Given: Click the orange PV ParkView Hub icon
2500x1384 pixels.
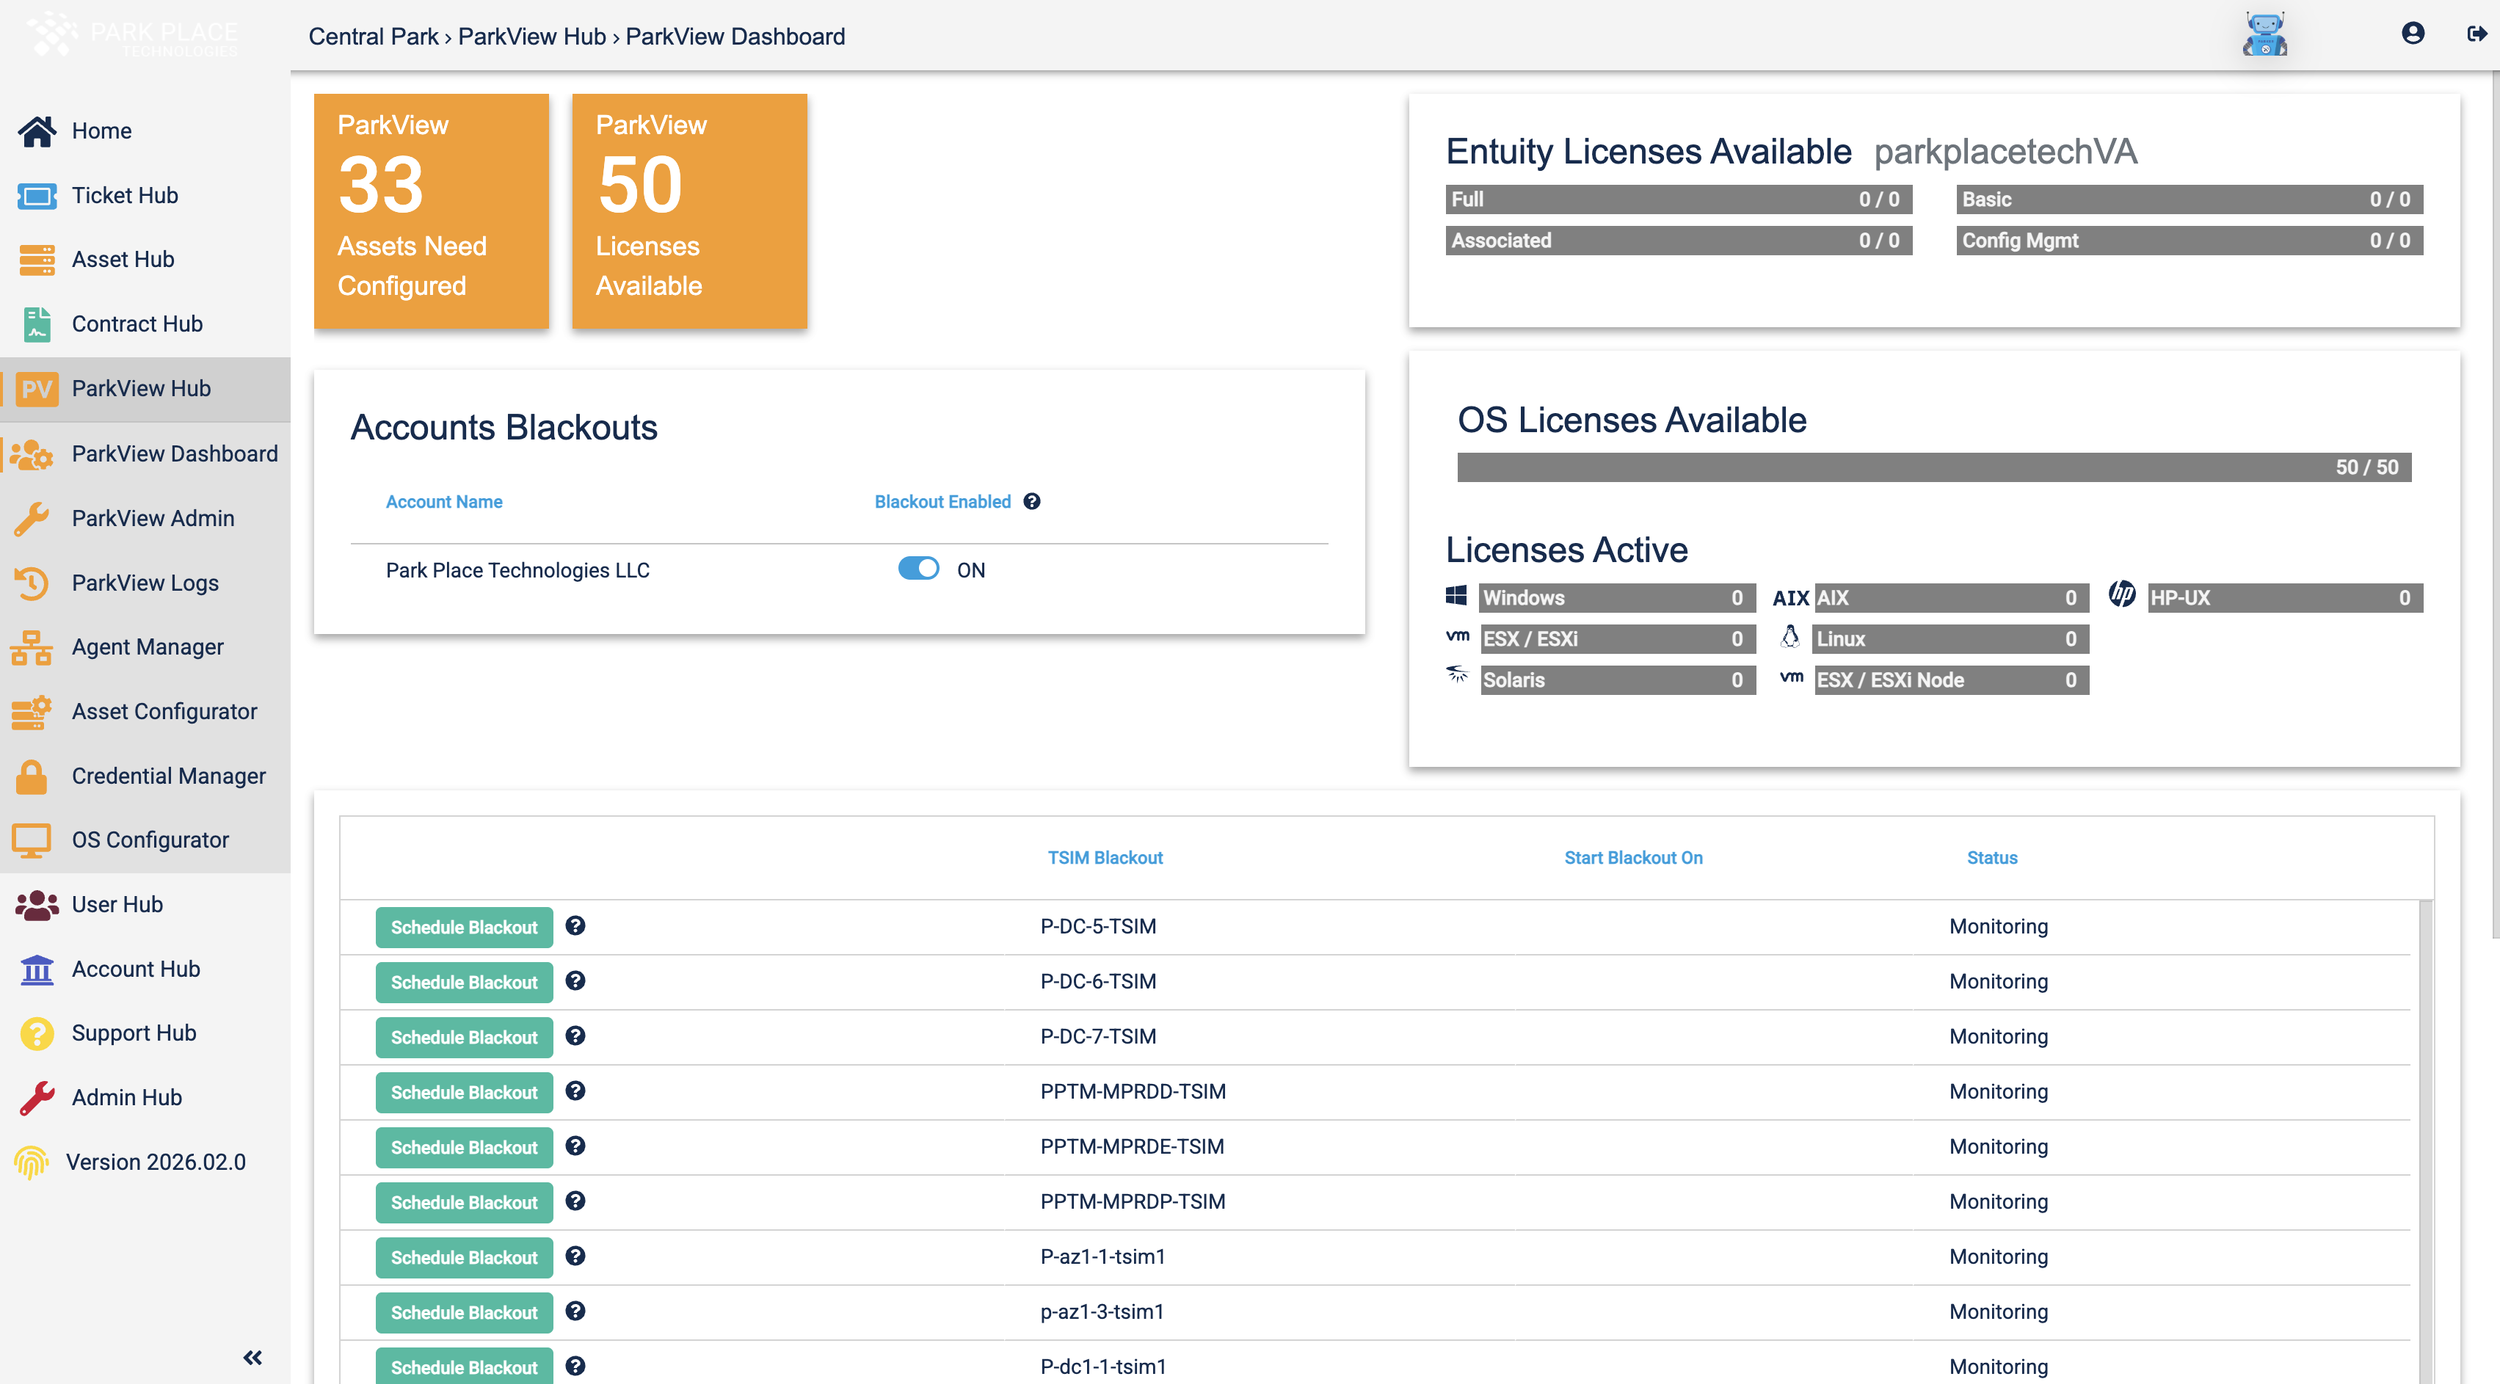Looking at the screenshot, I should (x=37, y=389).
